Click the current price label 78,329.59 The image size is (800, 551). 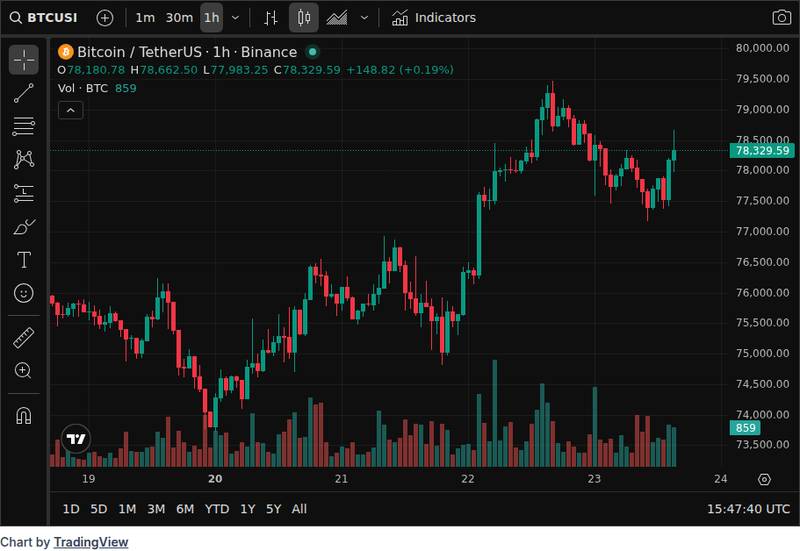pos(762,151)
